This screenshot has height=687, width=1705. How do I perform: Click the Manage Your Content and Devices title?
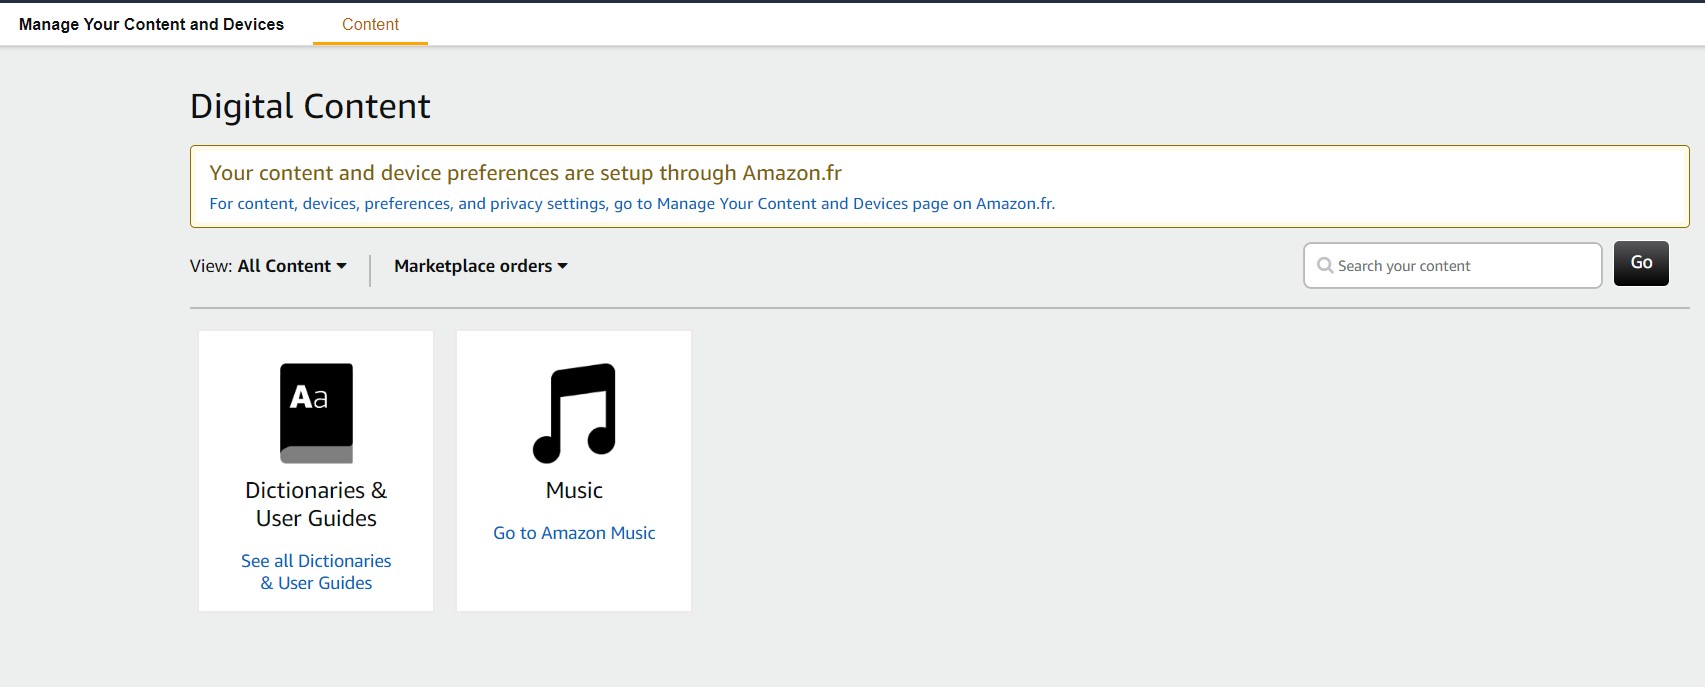(x=151, y=24)
